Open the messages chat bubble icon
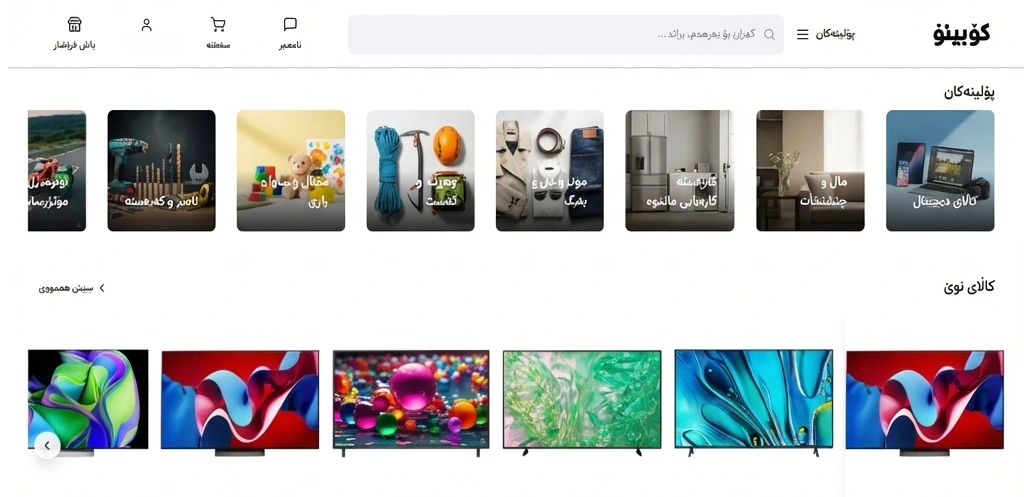Screen dimensions: 1024x497 [x=290, y=24]
